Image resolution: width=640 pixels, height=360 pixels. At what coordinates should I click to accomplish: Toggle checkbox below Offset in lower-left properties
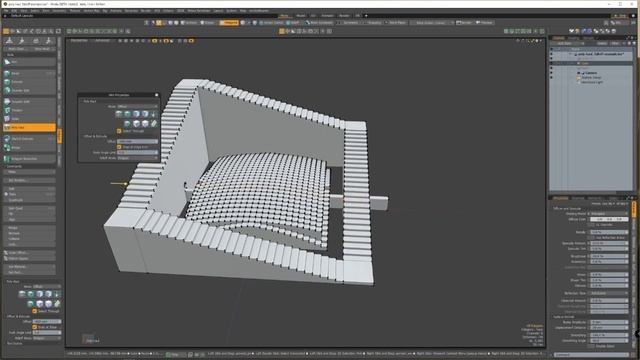coord(35,327)
